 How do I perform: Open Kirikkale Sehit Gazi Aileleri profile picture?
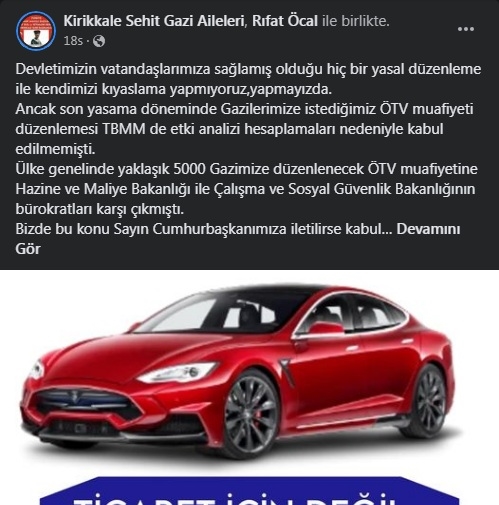click(x=36, y=31)
